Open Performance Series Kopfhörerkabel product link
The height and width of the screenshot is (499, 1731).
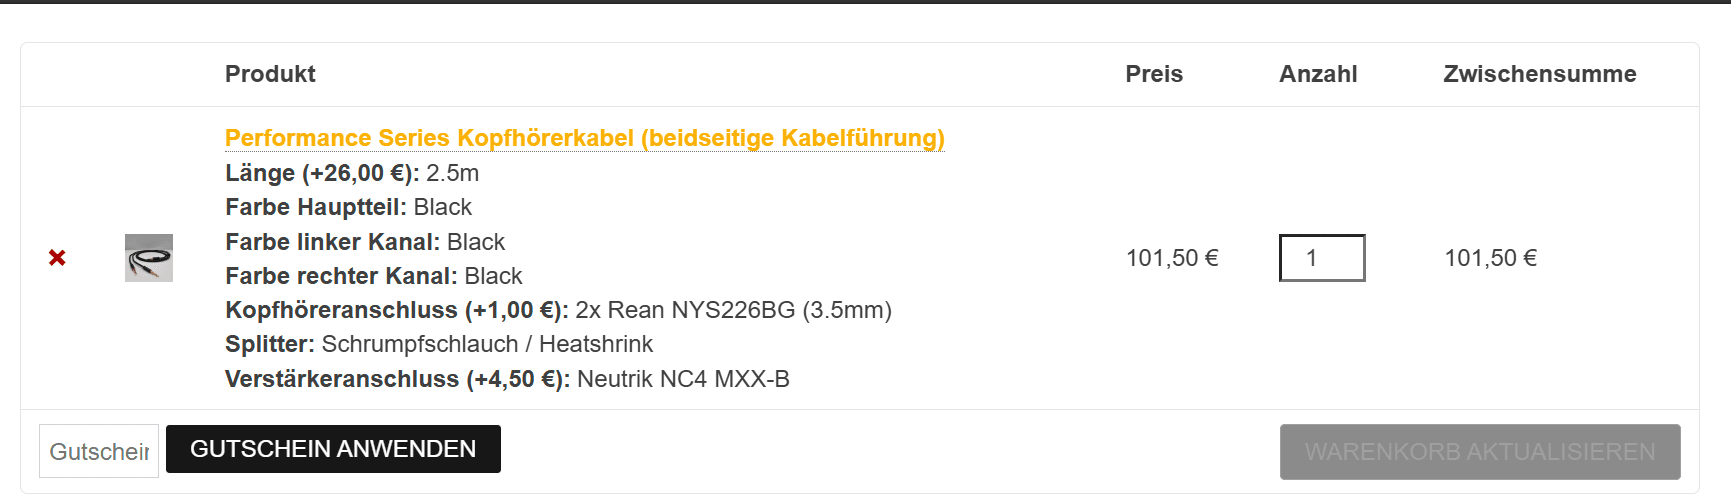click(585, 138)
